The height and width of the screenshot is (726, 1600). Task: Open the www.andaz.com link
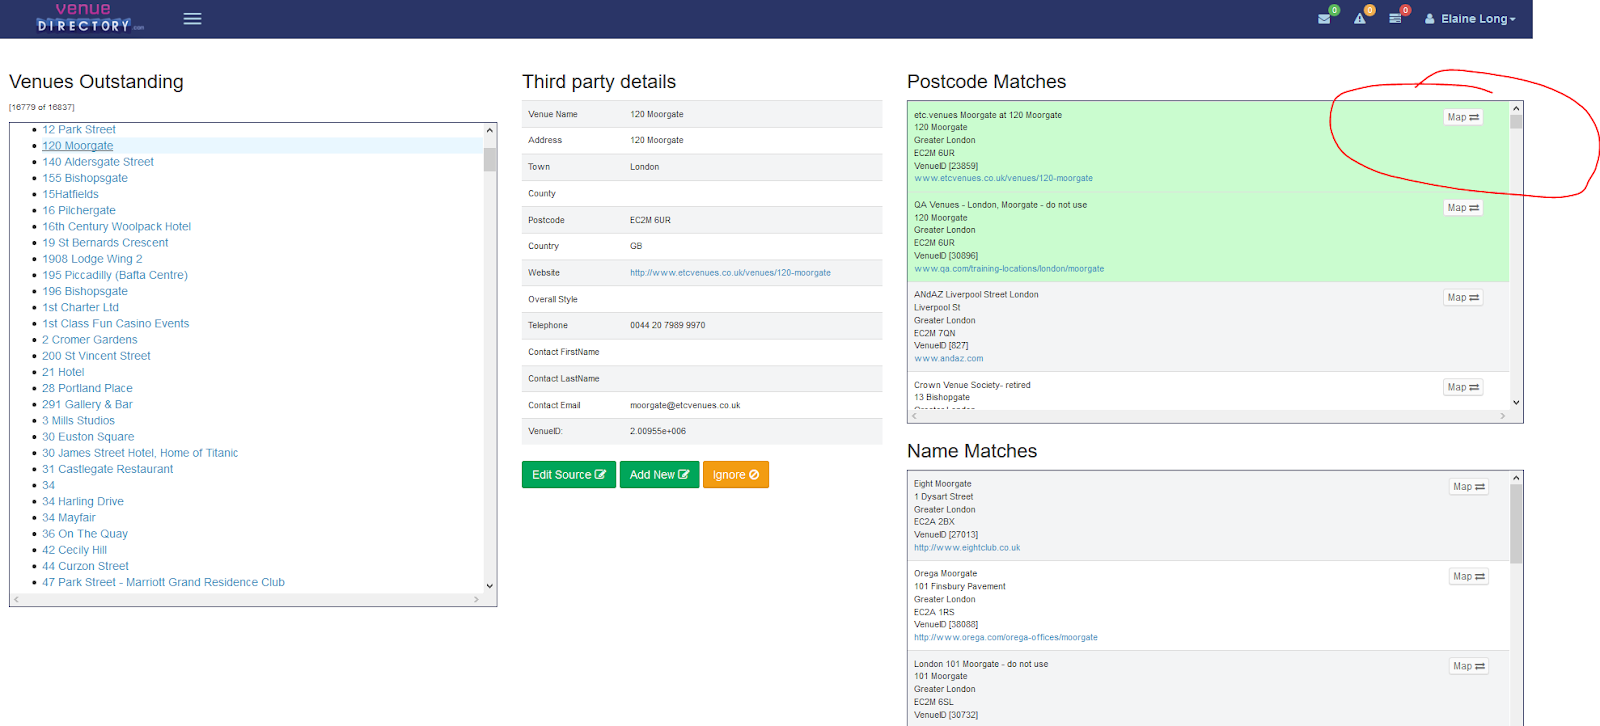click(x=948, y=359)
